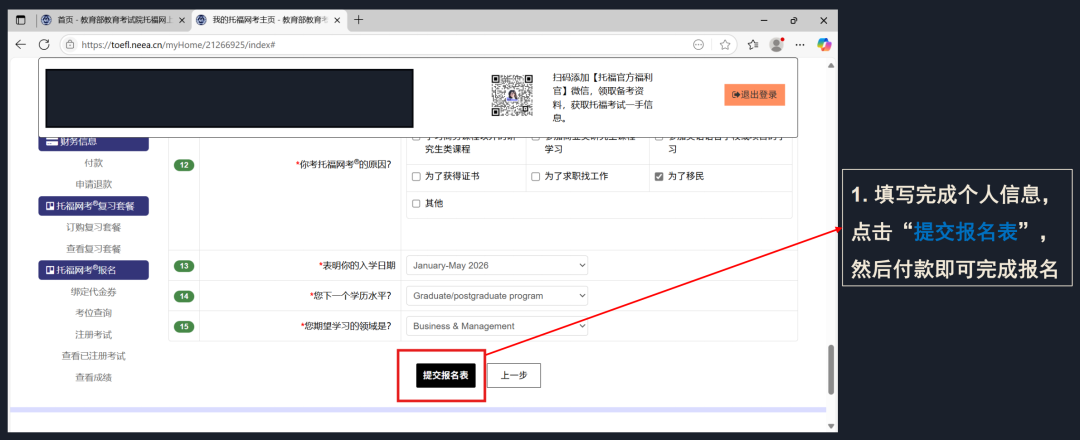Screen dimensions: 1080x440
Task: Check the 为了求职找工作 checkbox
Action: pyautogui.click(x=536, y=177)
